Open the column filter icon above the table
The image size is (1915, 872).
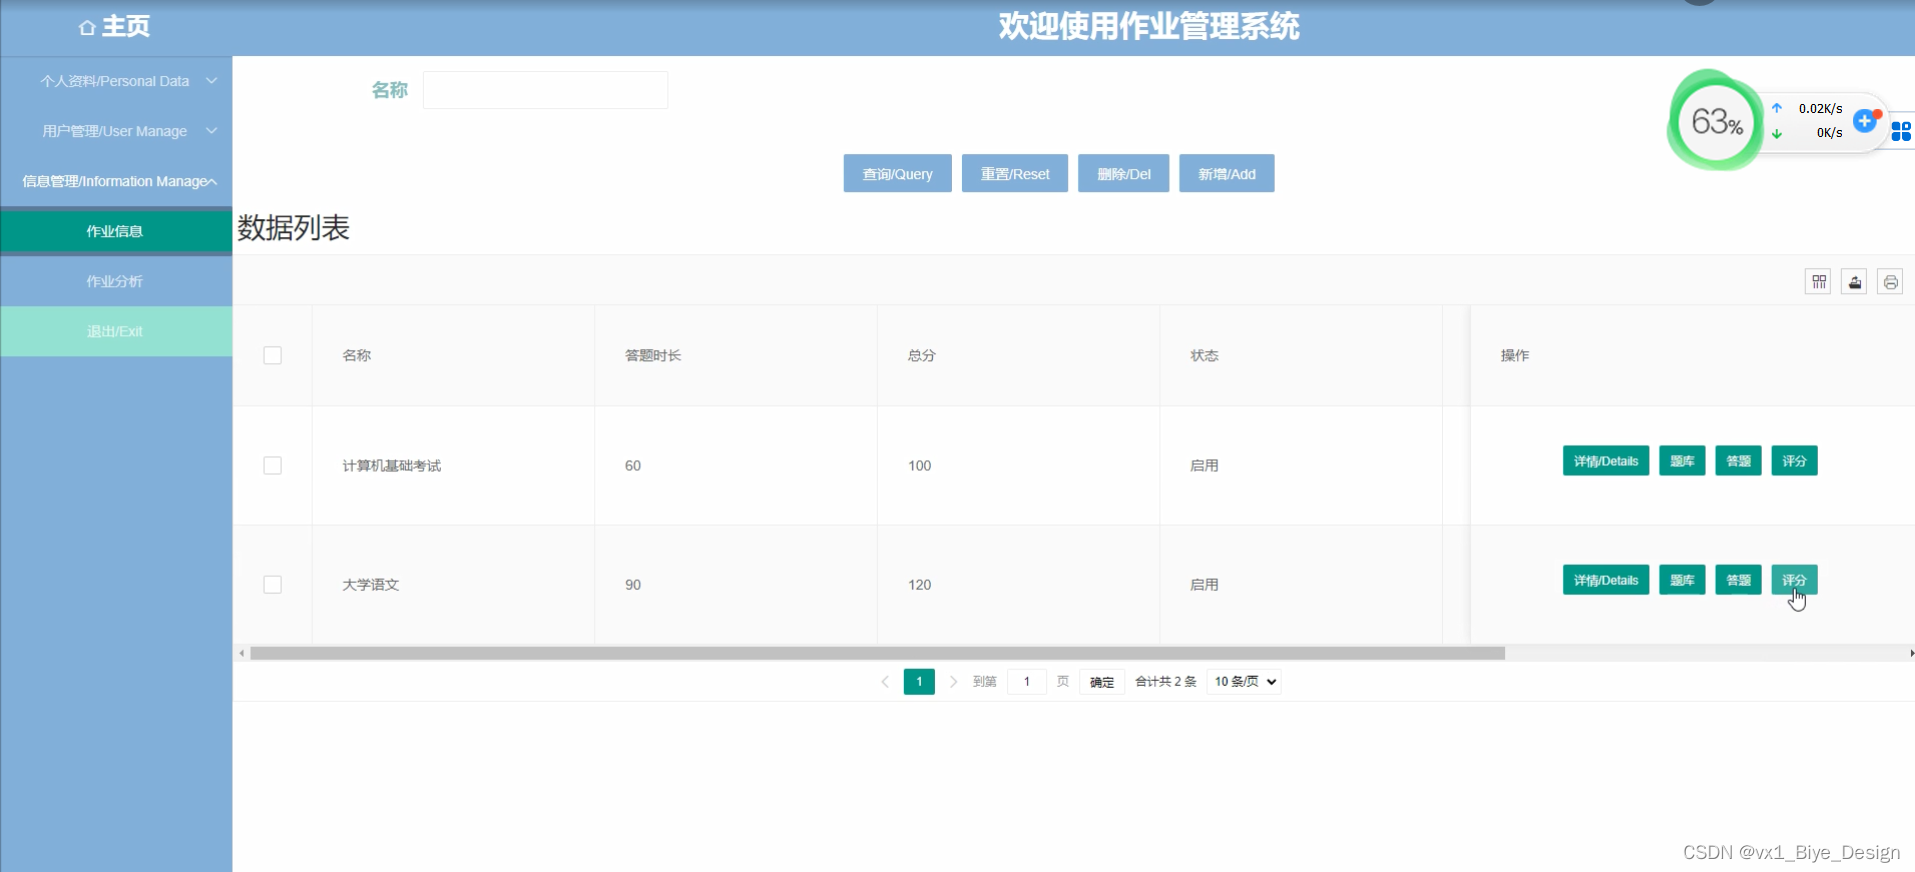coord(1818,282)
